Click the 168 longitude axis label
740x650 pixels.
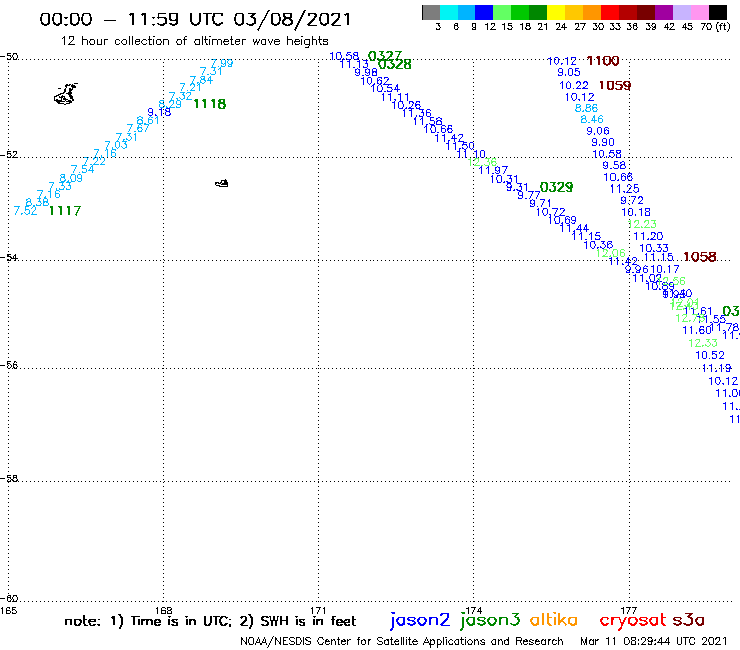pos(164,610)
